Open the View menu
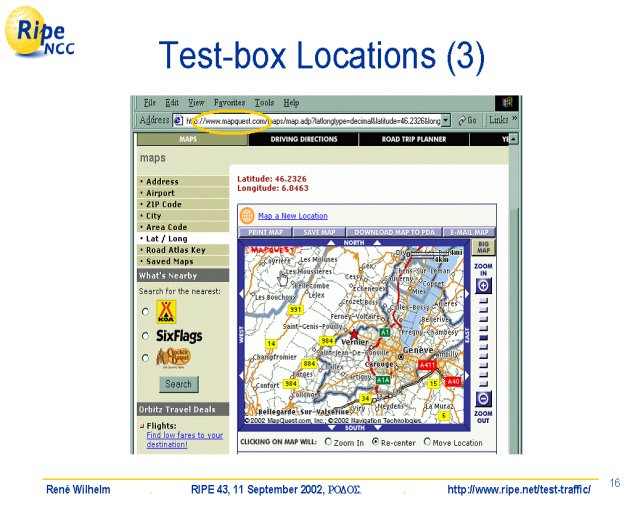This screenshot has width=640, height=512. (196, 102)
